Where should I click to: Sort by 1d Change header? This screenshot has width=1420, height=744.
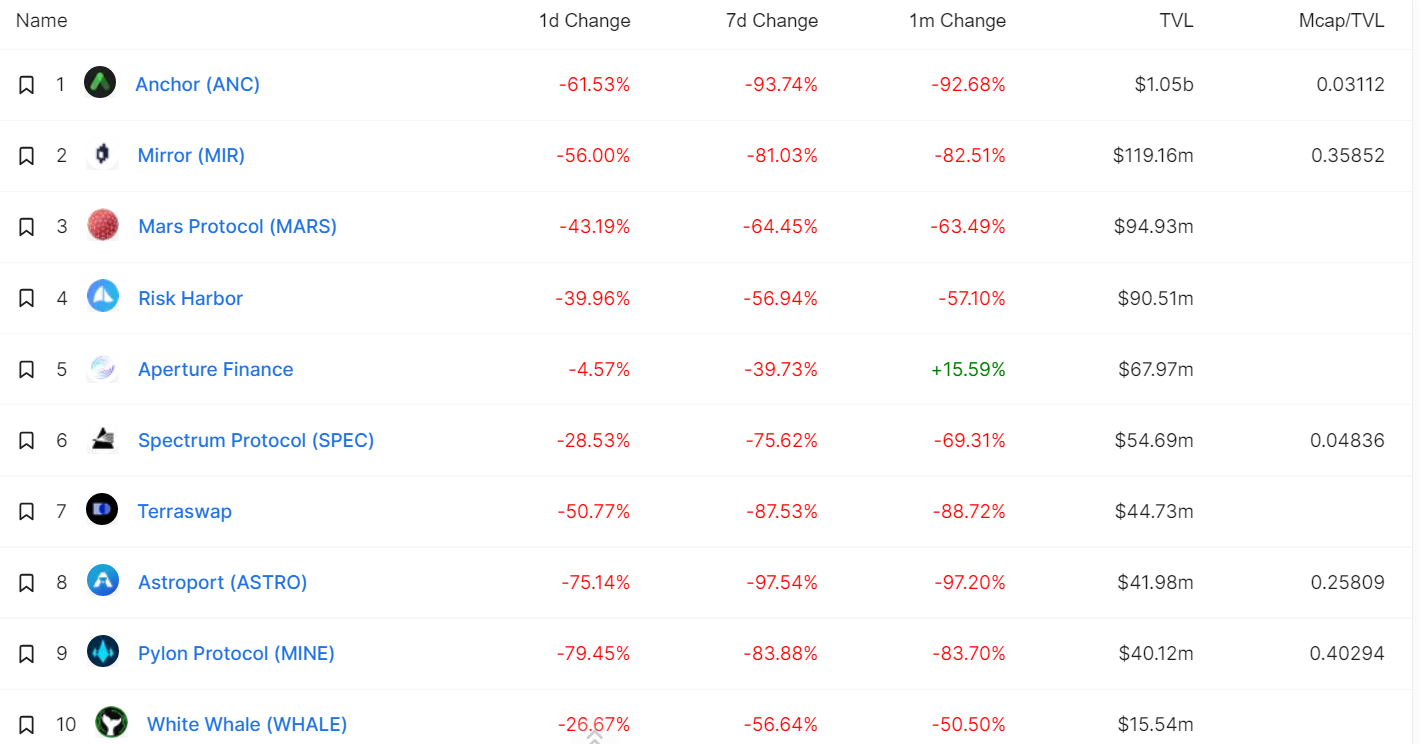click(584, 21)
